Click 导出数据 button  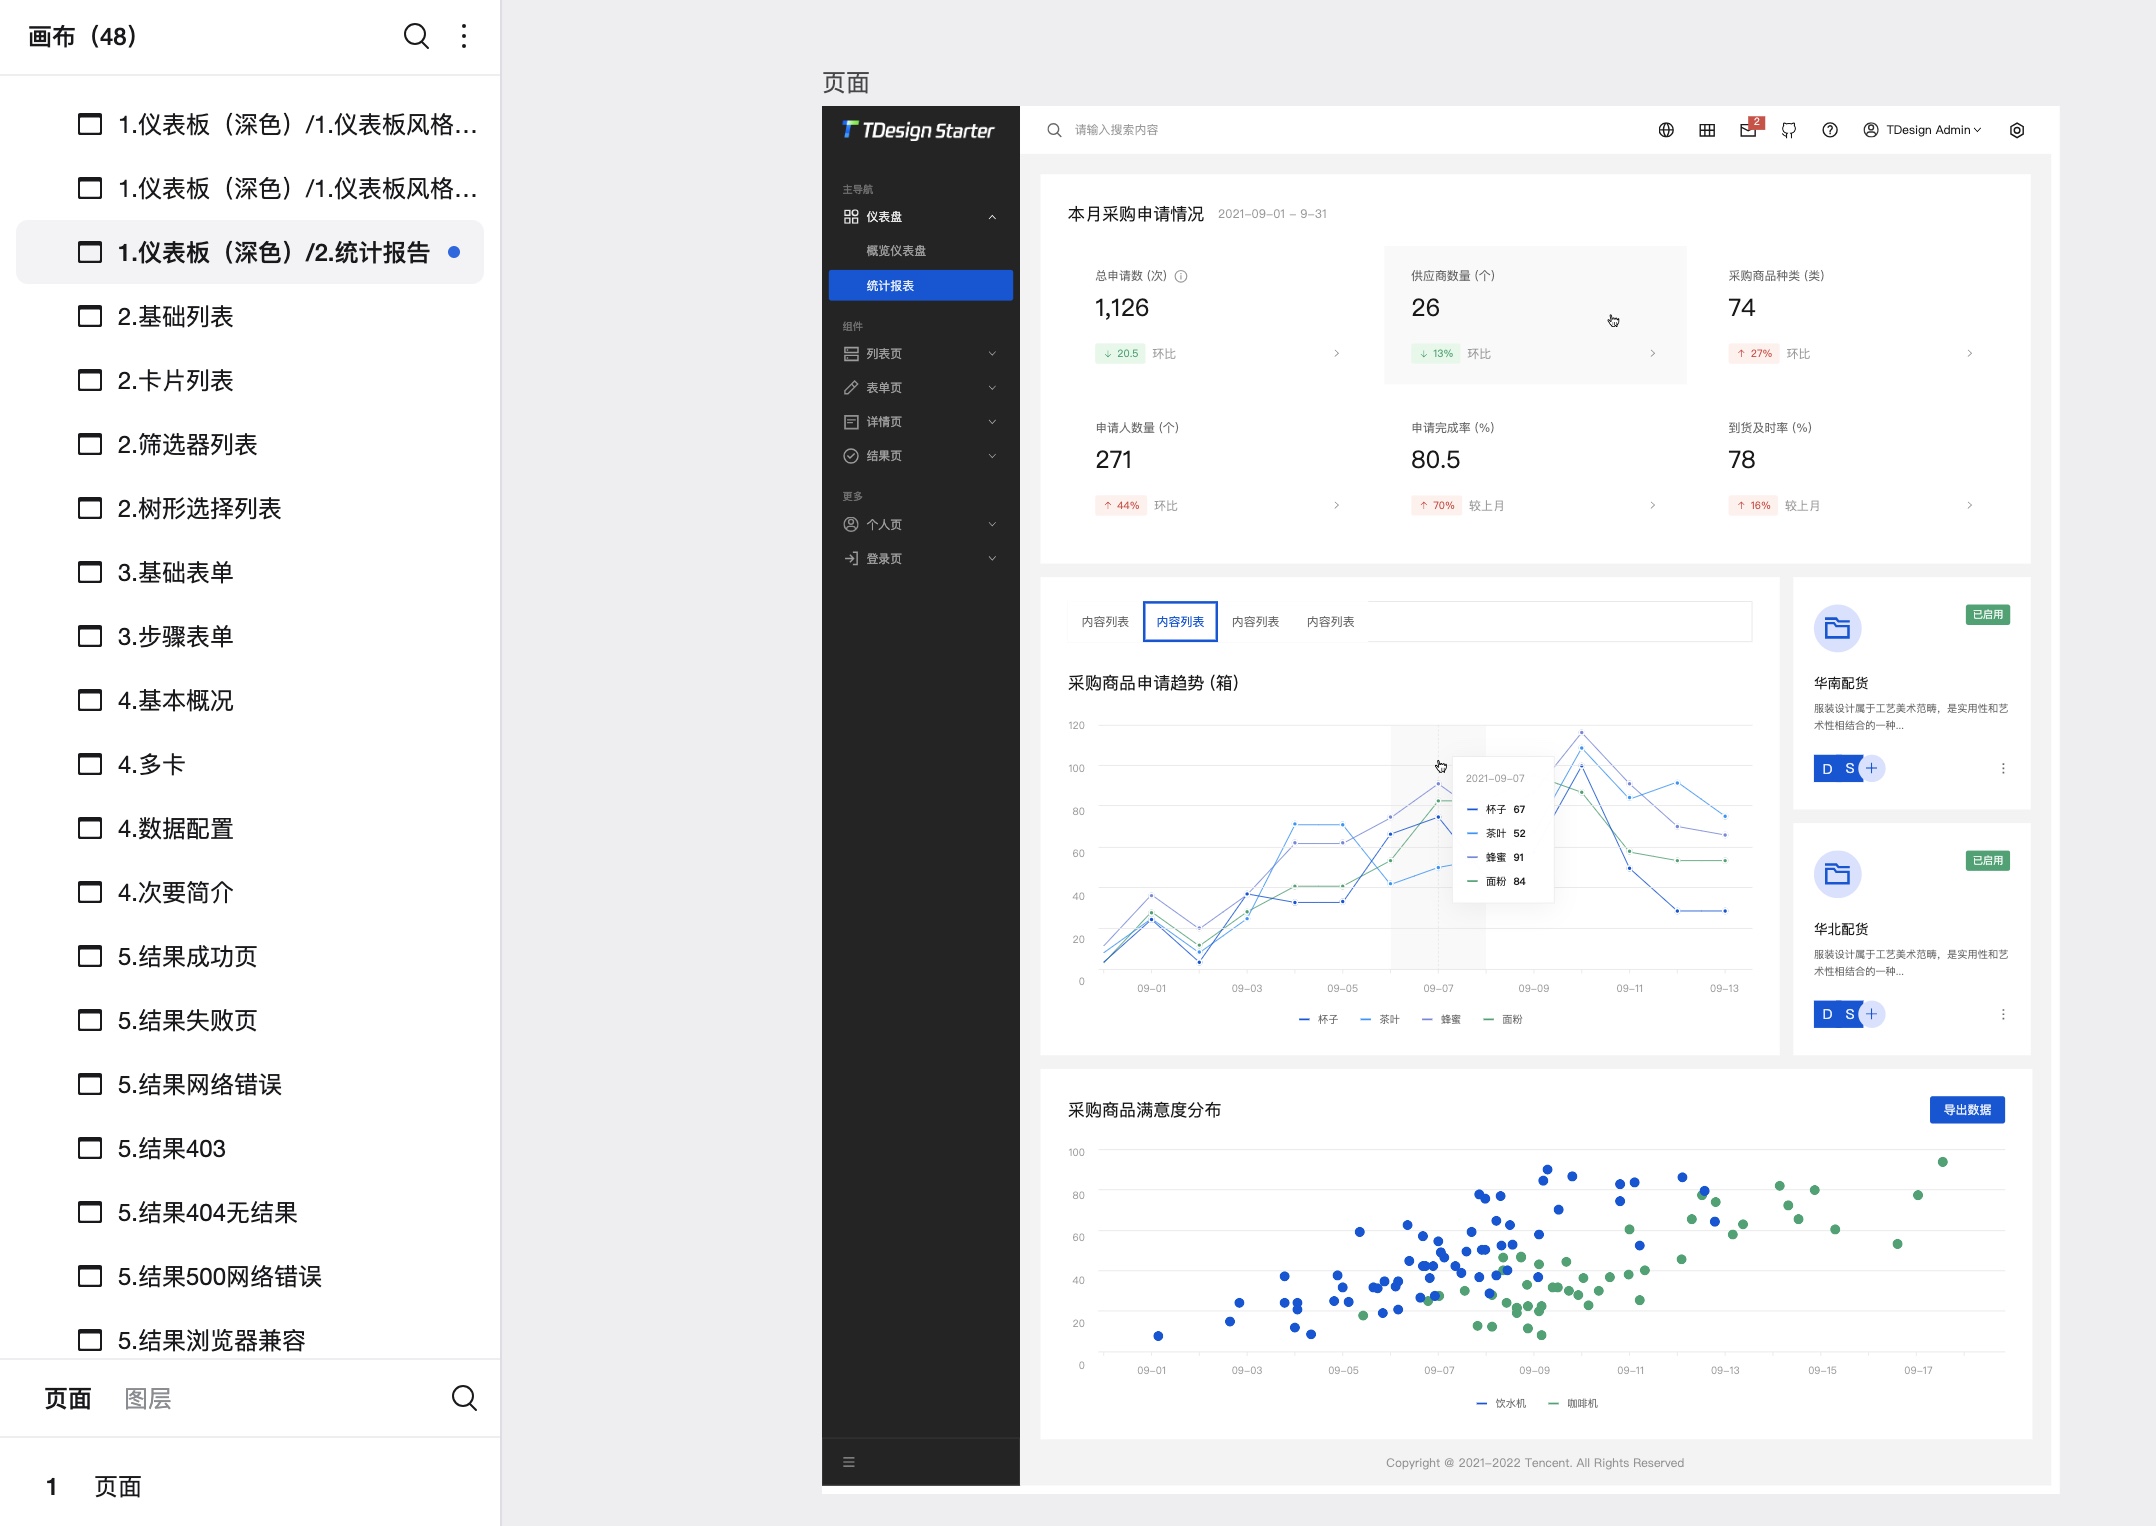[x=1967, y=1109]
